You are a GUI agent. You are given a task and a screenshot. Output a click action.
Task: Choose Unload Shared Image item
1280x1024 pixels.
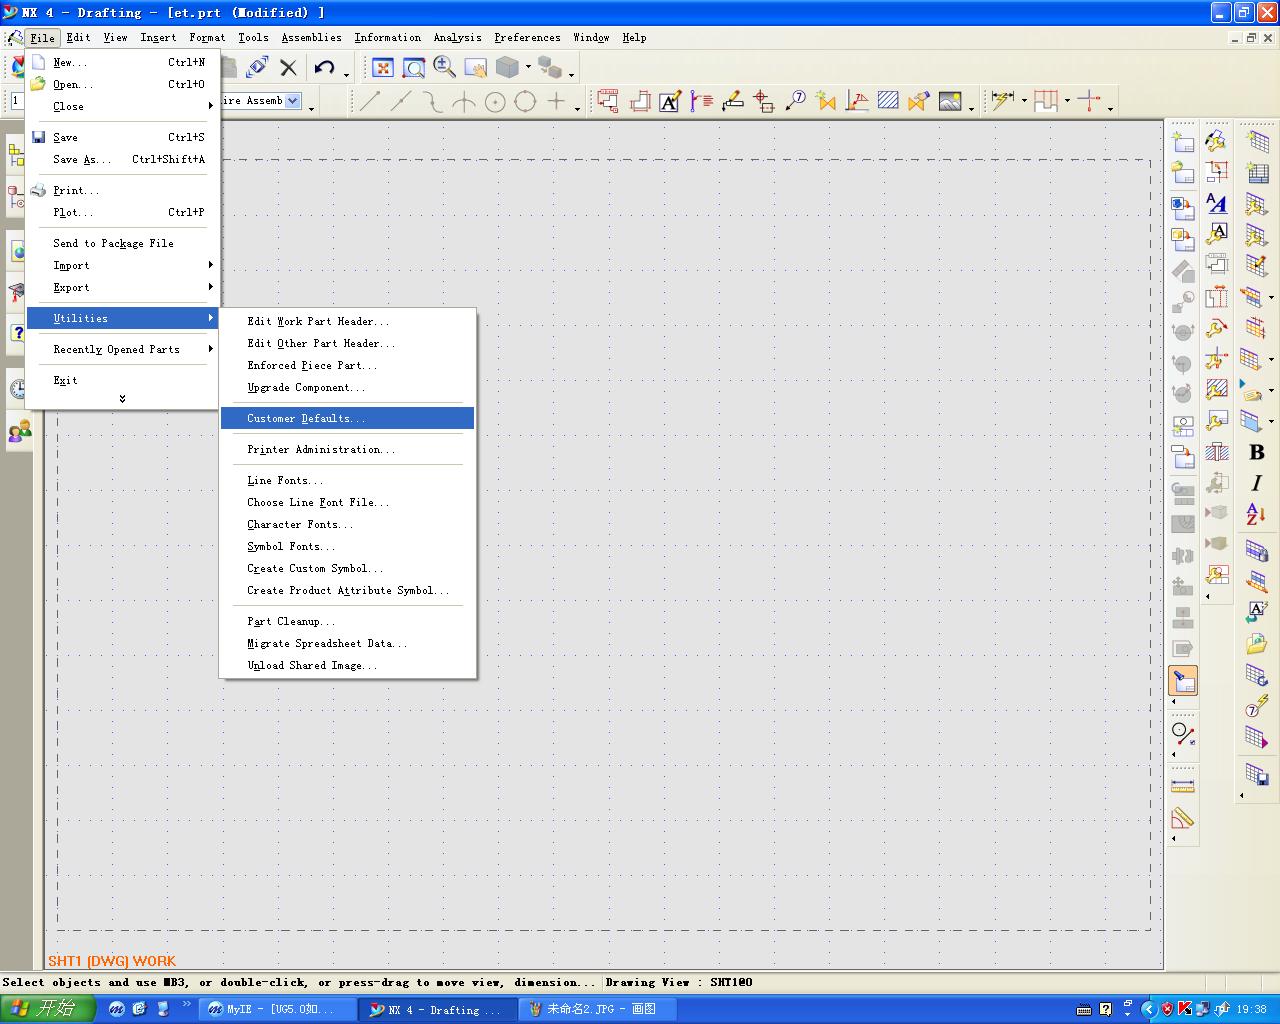tap(348, 665)
